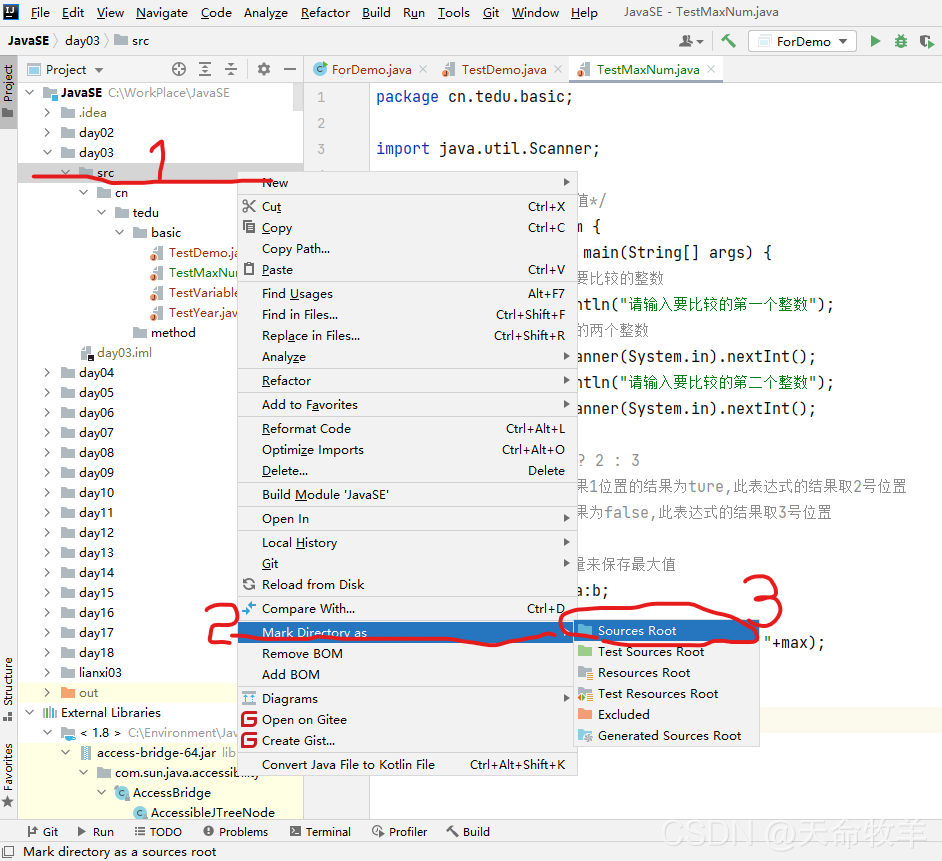Click Collapse All in Project panel
The height and width of the screenshot is (861, 942).
pyautogui.click(x=231, y=69)
